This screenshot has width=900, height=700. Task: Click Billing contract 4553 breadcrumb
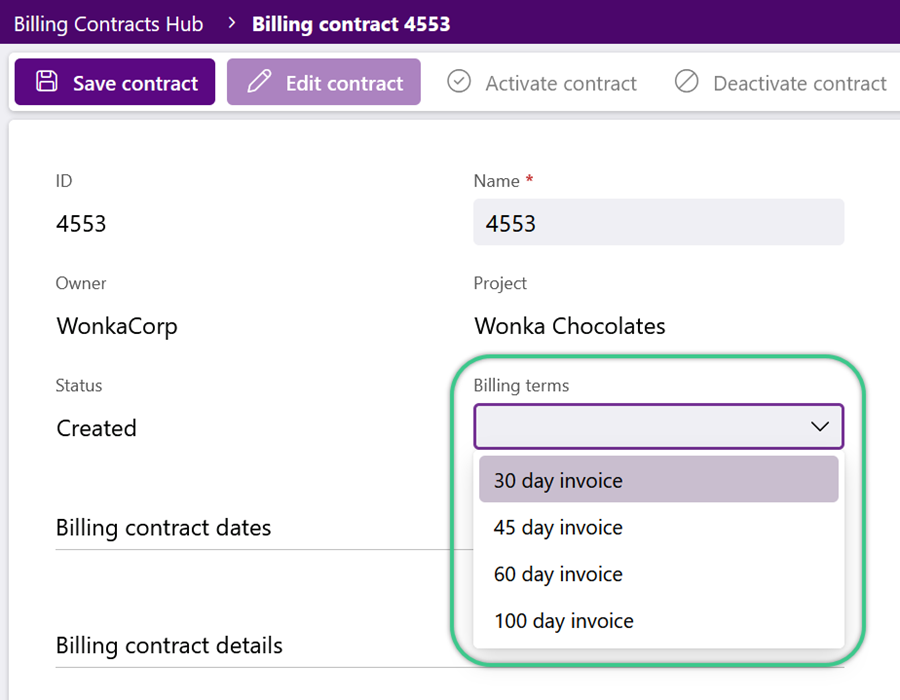(351, 24)
